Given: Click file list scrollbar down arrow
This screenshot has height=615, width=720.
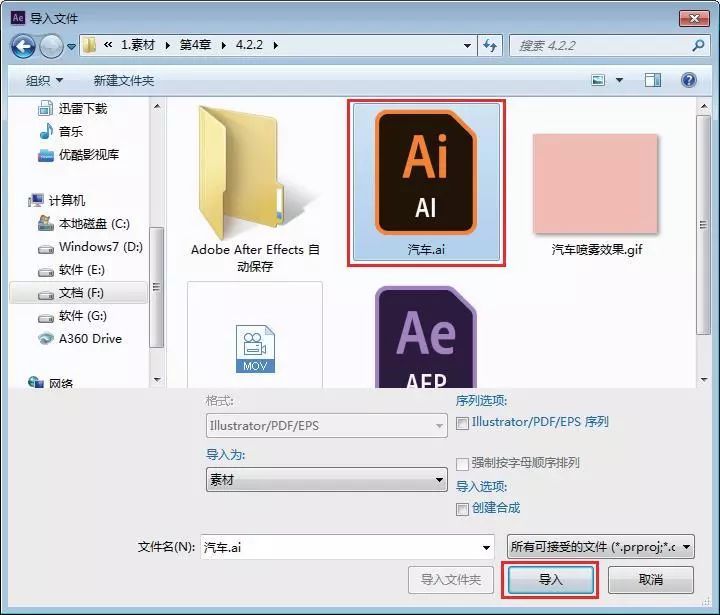Looking at the screenshot, I should coord(703,379).
